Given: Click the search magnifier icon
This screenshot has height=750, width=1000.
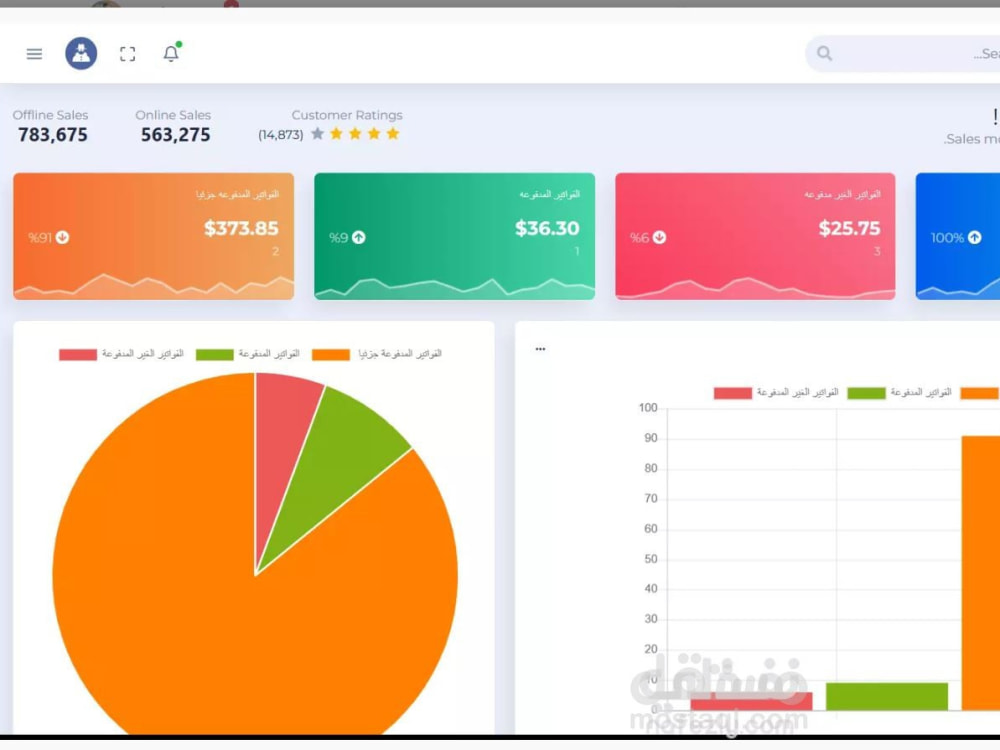Looking at the screenshot, I should 825,54.
